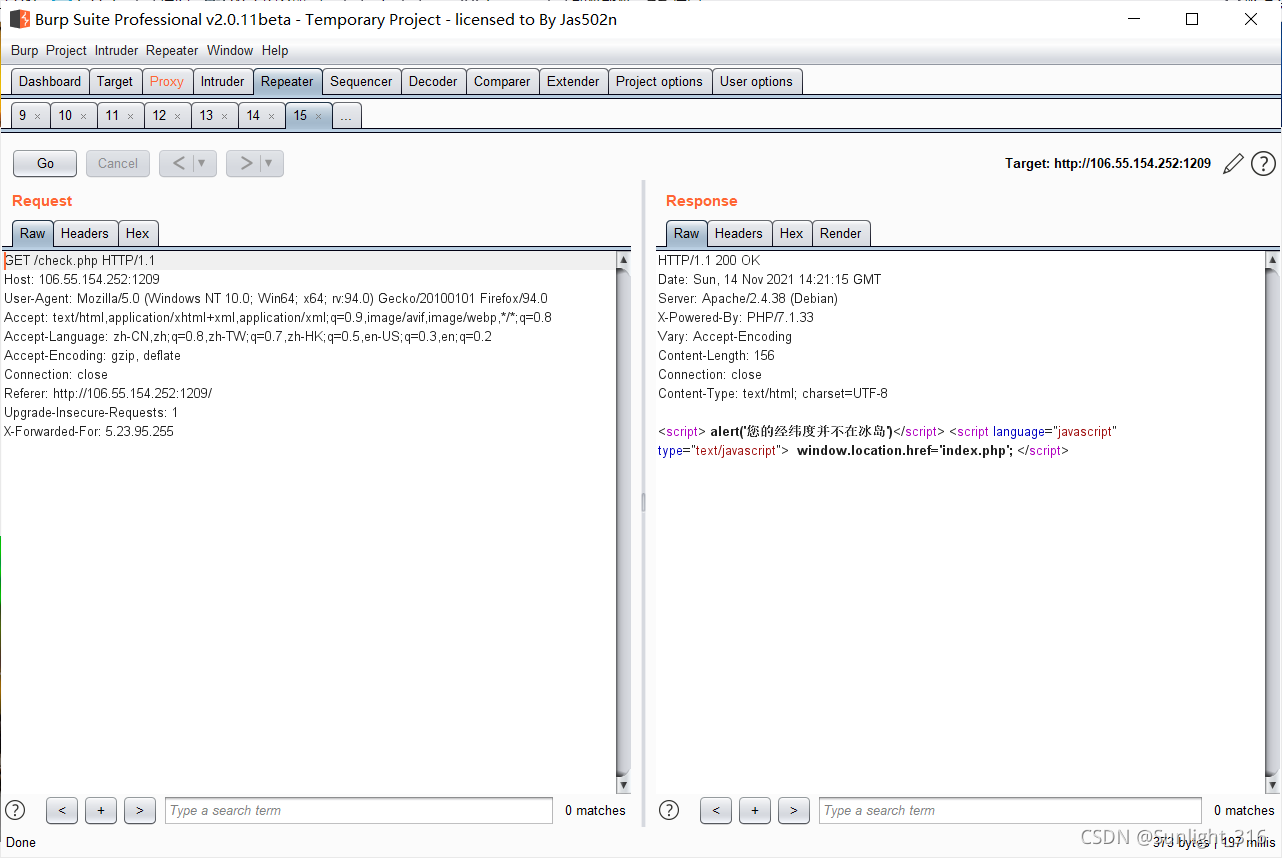Close Repeater tab 9
This screenshot has width=1282, height=858.
point(37,116)
